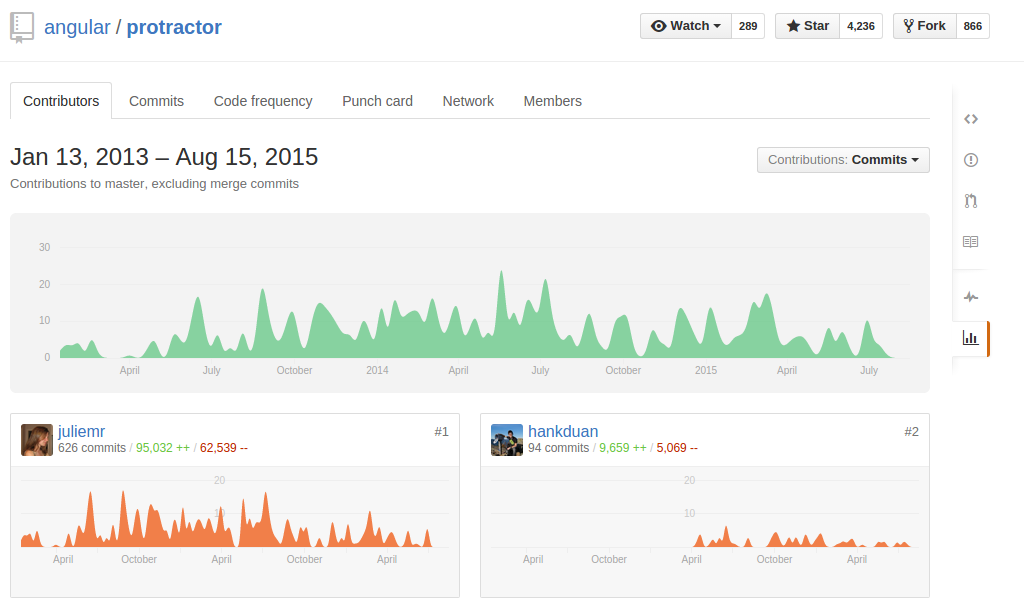The width and height of the screenshot is (1024, 611).
Task: Click hankduan's avatar thumbnail
Action: [x=507, y=440]
